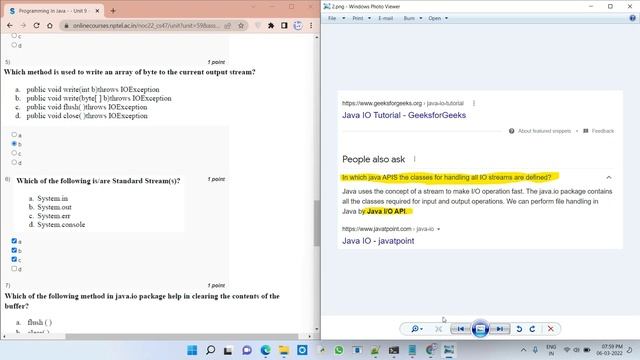Click 'System.console' answer text

click(61, 224)
